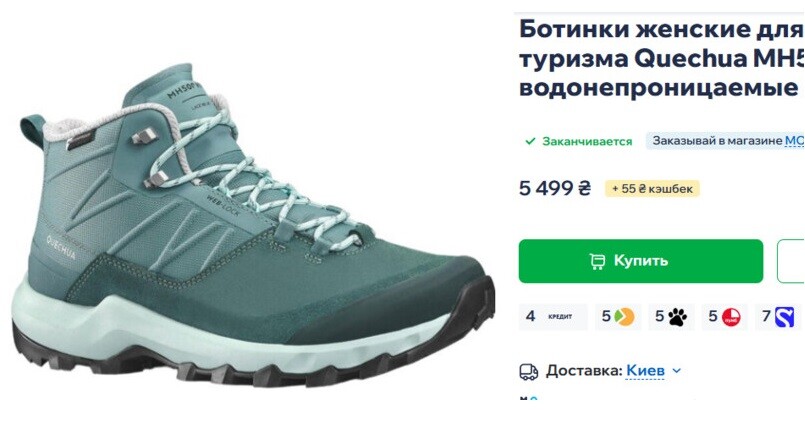Select the 4 кредит payment option
805x421 pixels.
(553, 316)
